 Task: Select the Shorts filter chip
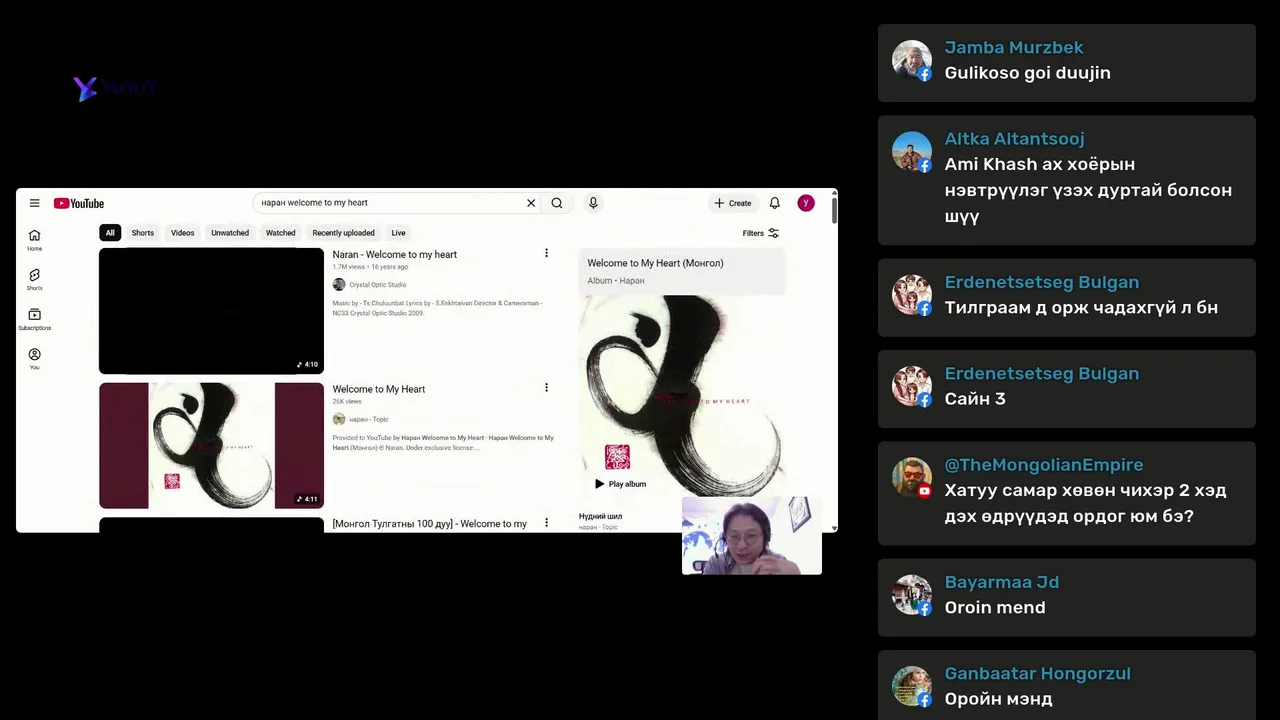click(143, 233)
